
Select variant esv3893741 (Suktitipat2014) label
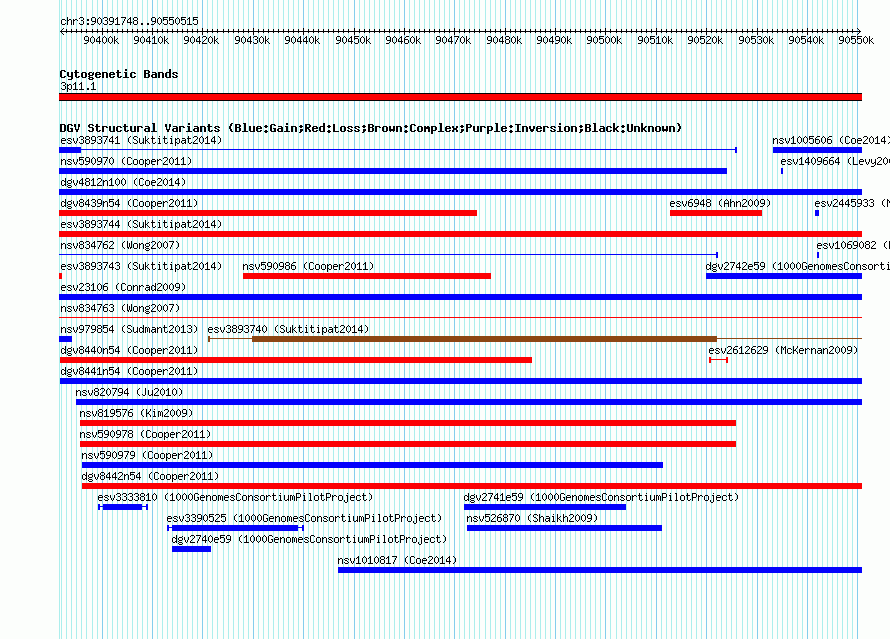(x=141, y=140)
